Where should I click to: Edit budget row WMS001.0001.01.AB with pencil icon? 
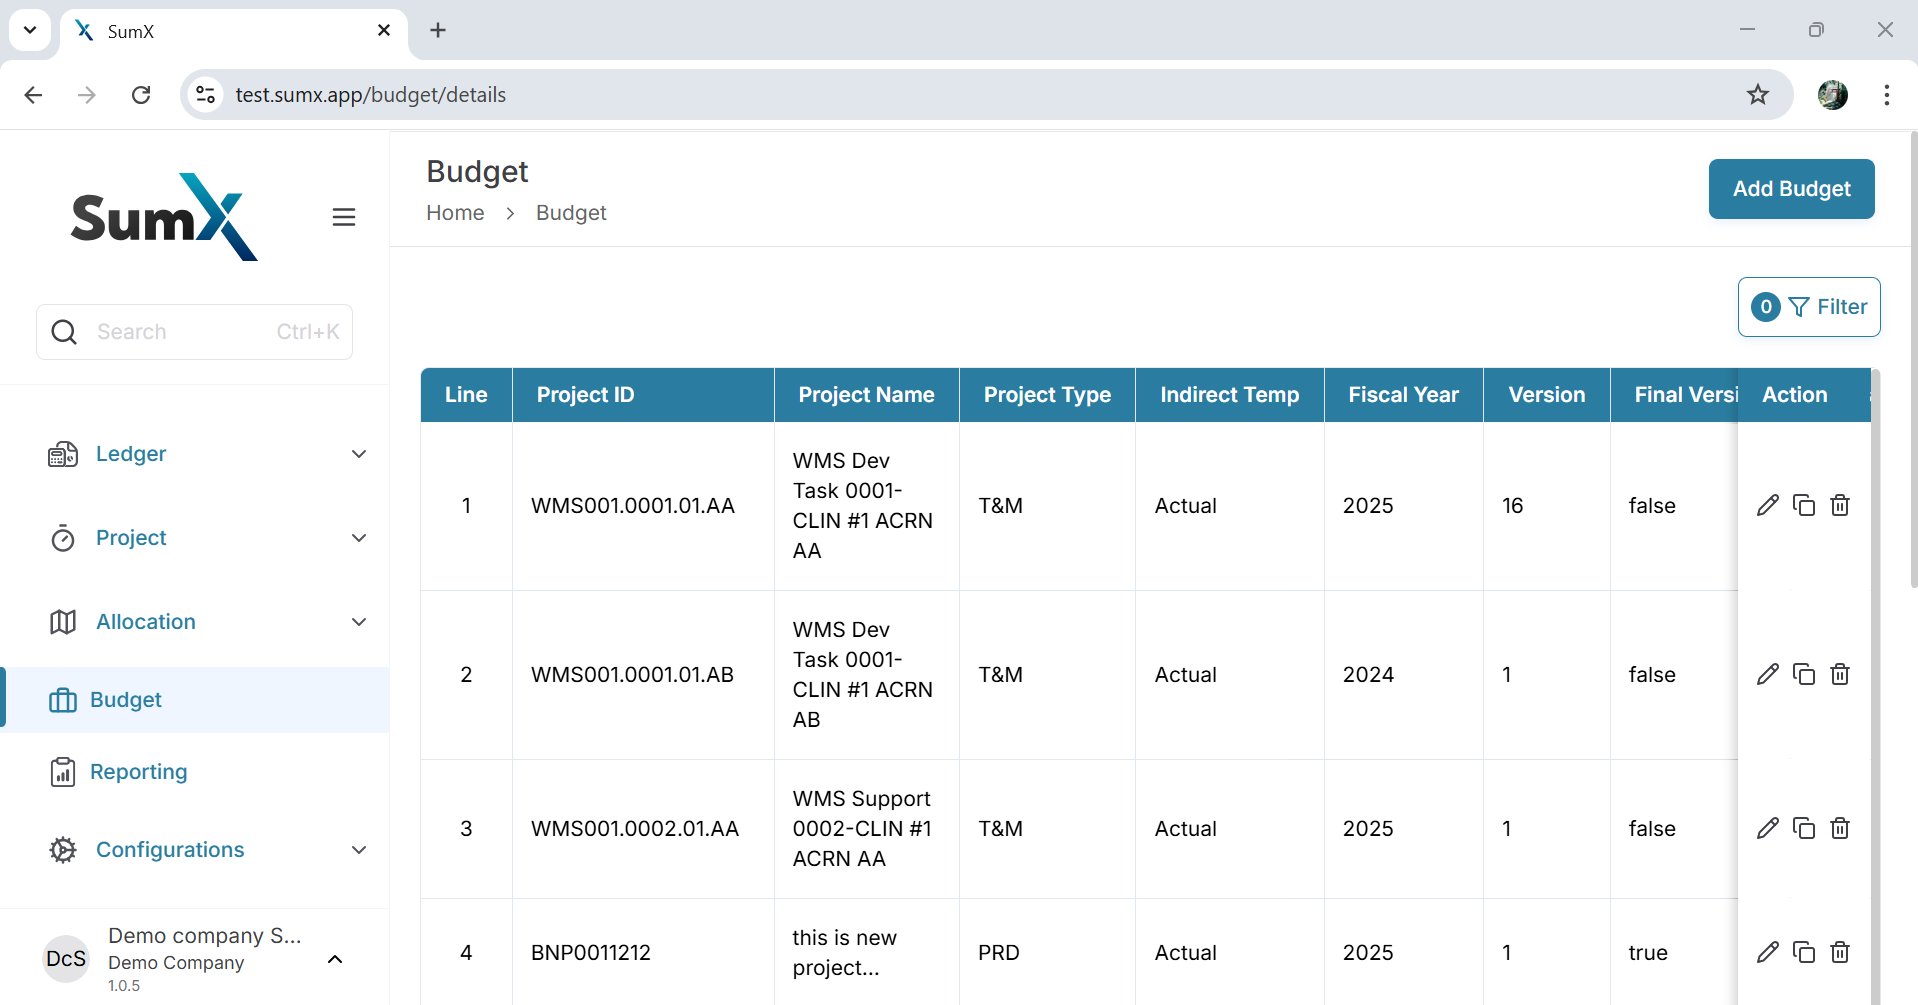(1768, 674)
